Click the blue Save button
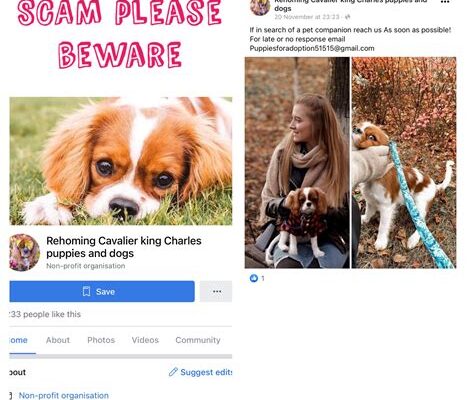Image resolution: width=474 pixels, height=400 pixels. point(102,291)
